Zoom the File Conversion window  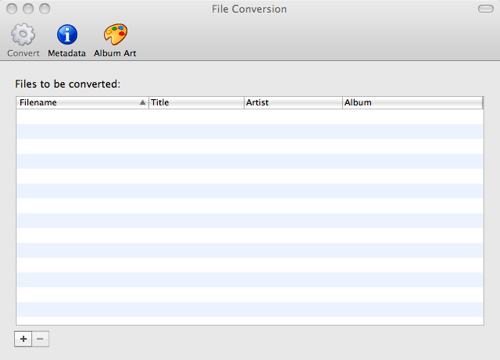click(x=44, y=9)
